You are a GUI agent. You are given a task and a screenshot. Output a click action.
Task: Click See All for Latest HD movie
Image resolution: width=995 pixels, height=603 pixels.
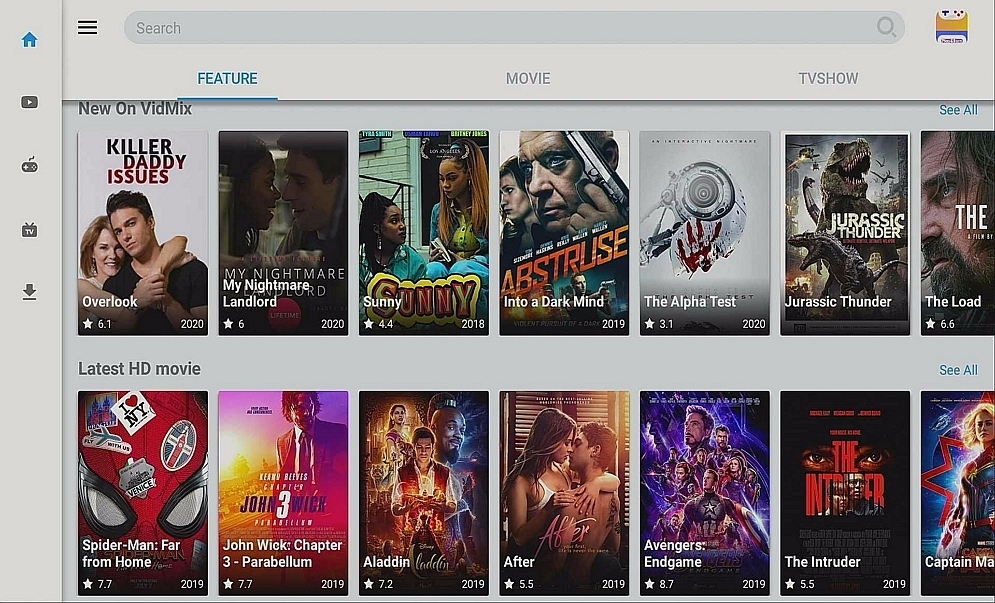point(958,370)
